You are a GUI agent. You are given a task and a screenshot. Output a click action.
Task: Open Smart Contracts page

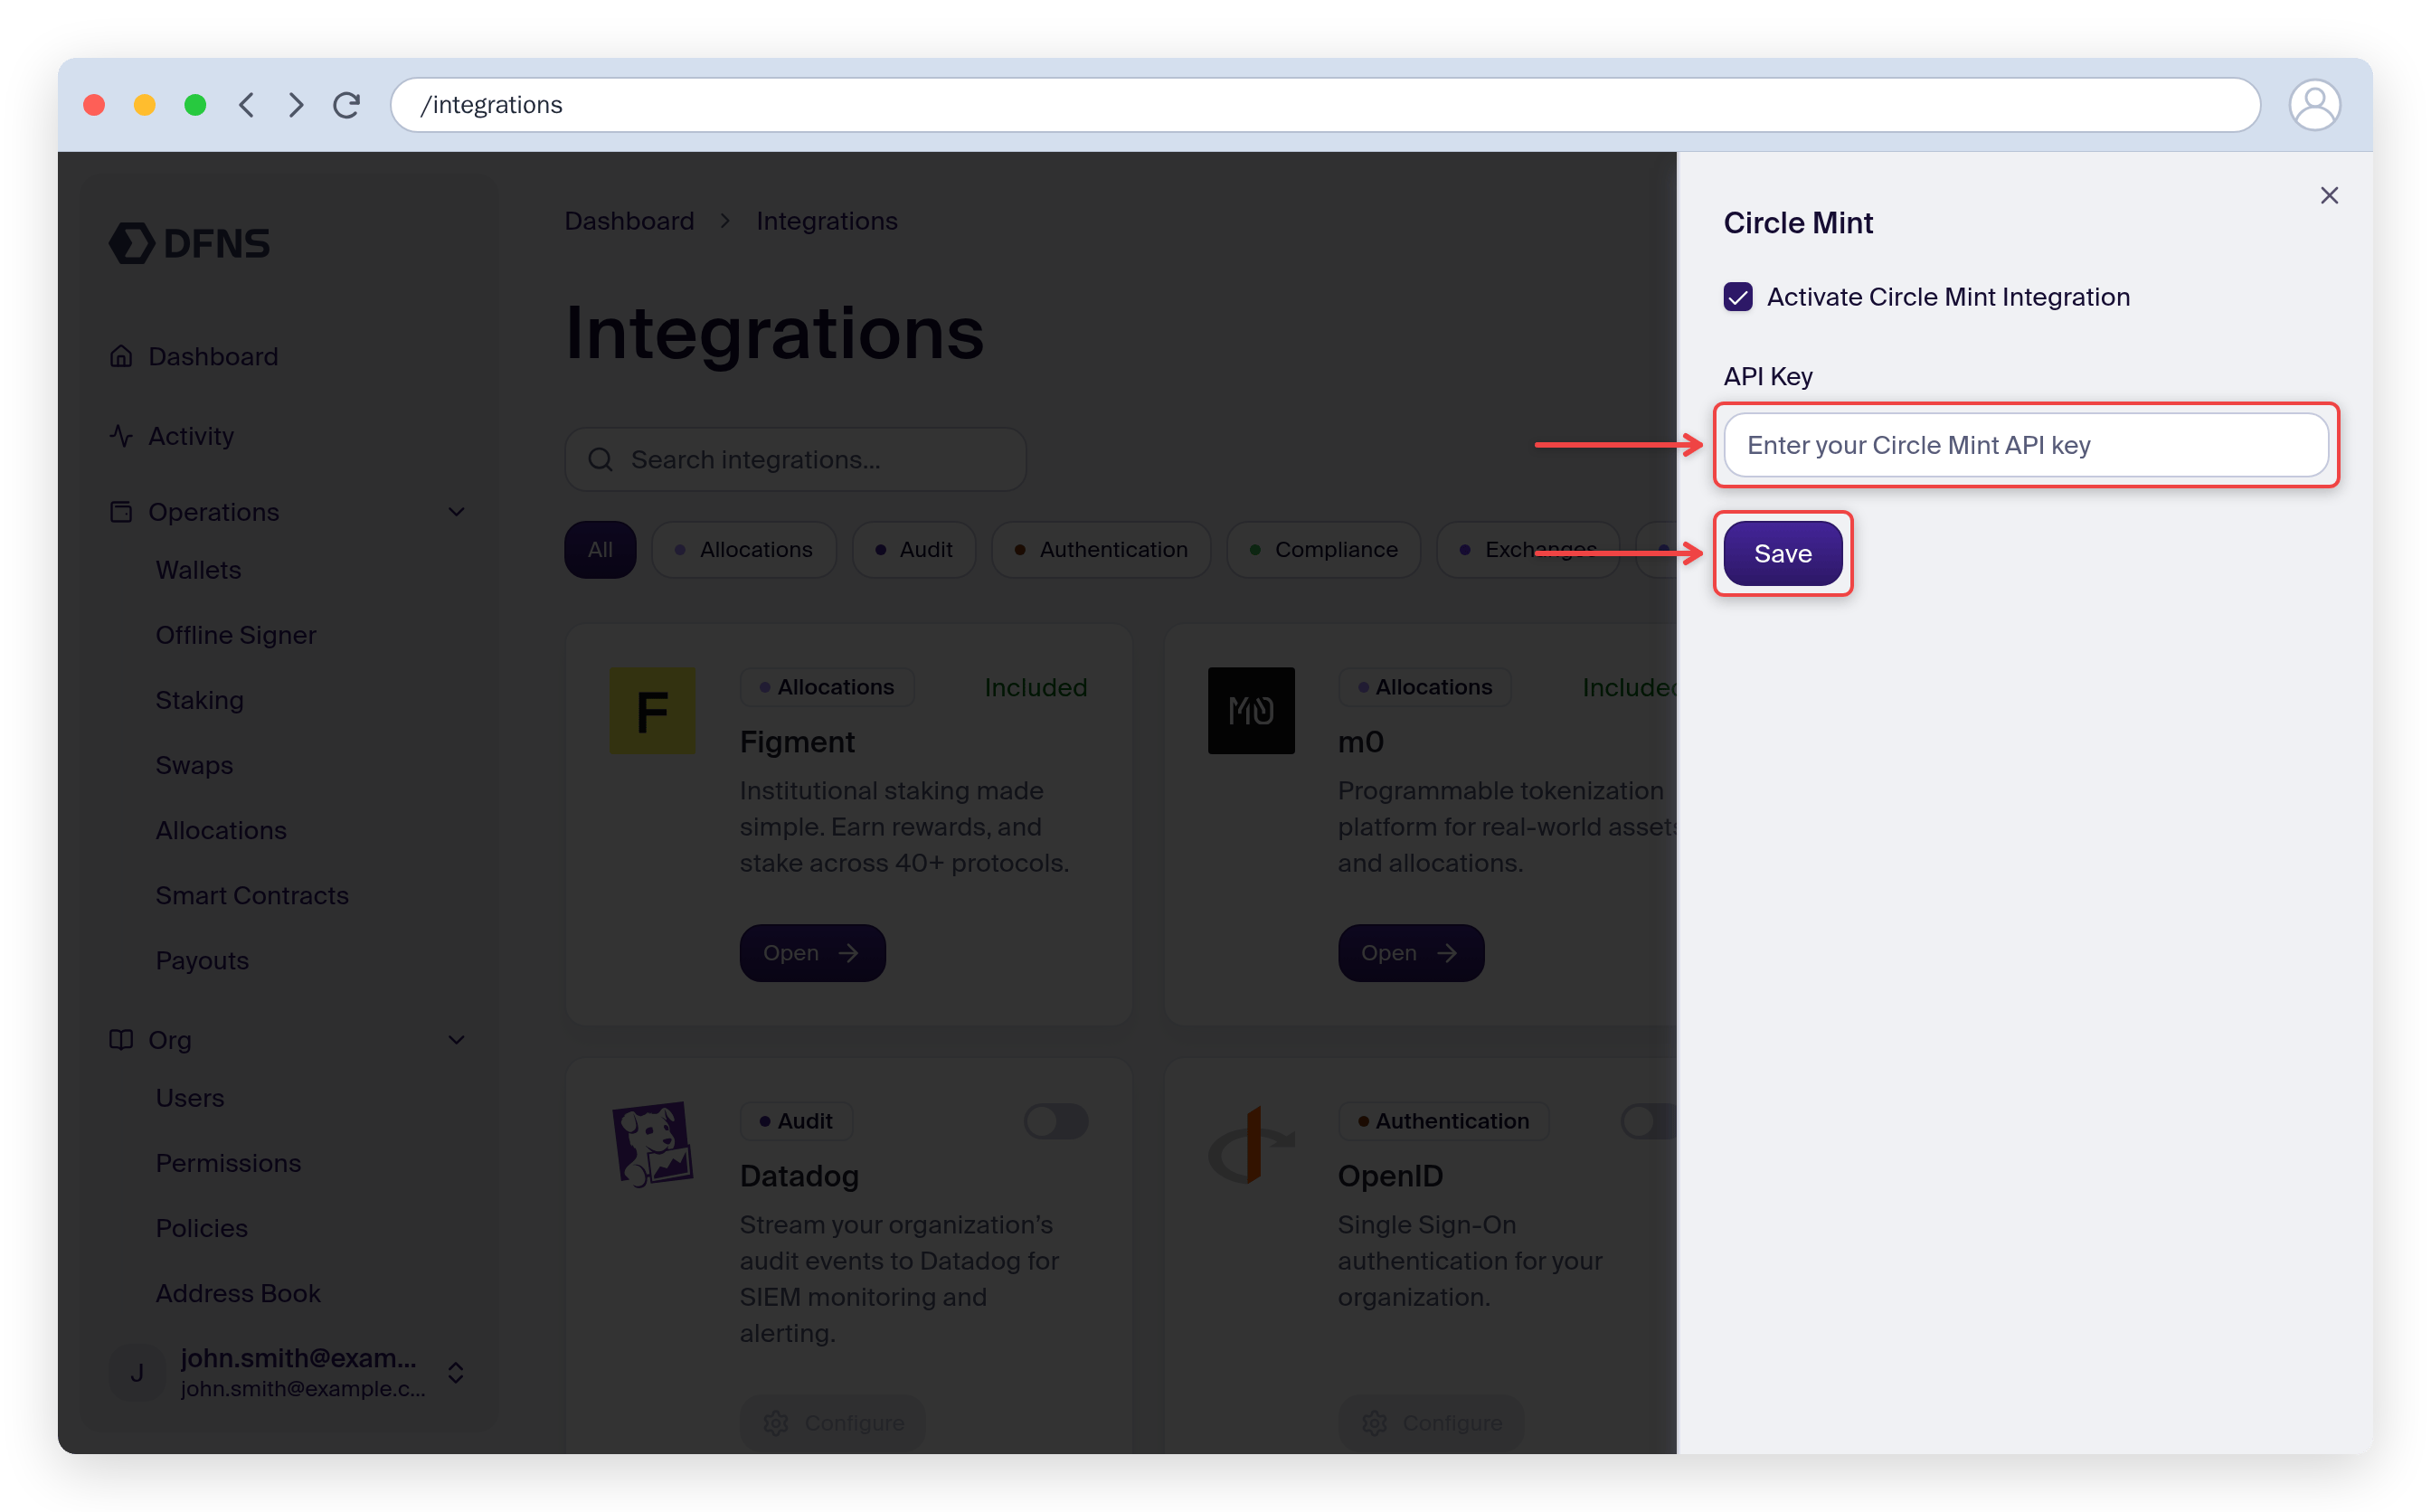point(252,895)
